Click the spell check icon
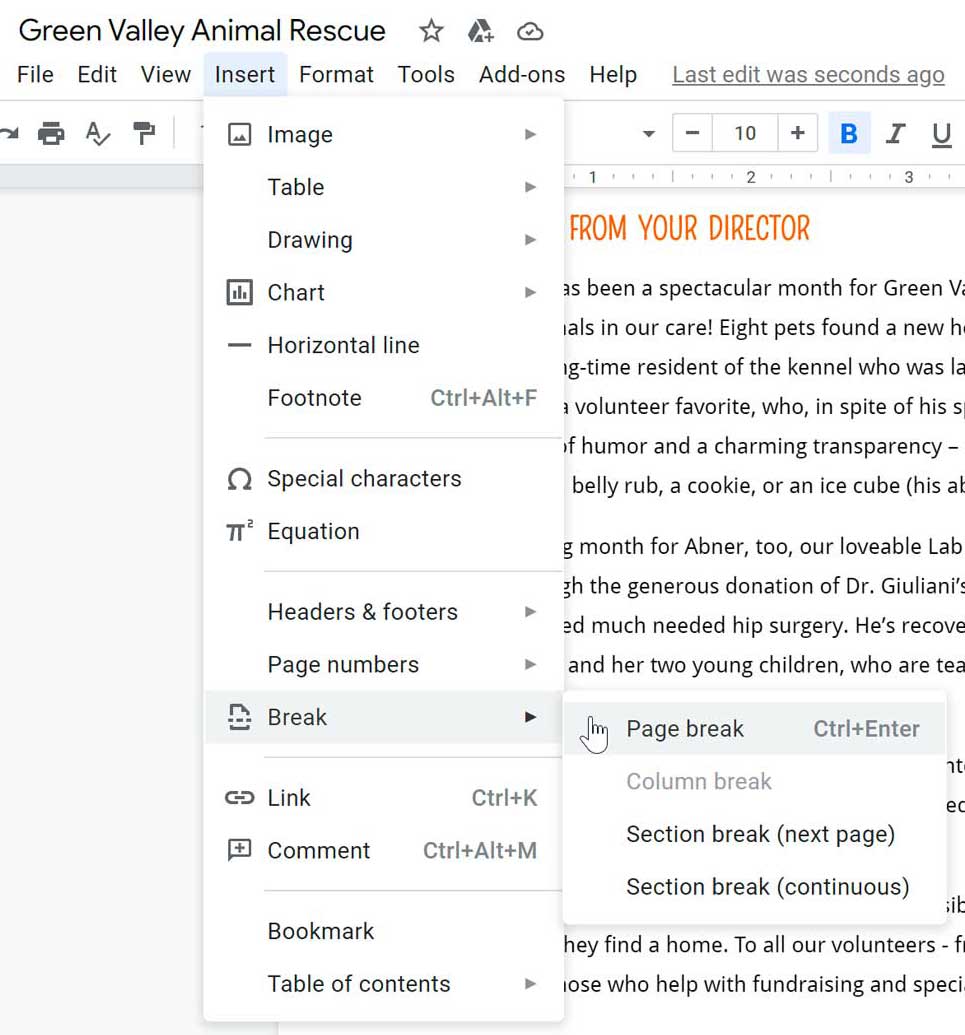The width and height of the screenshot is (965, 1035). tap(98, 133)
